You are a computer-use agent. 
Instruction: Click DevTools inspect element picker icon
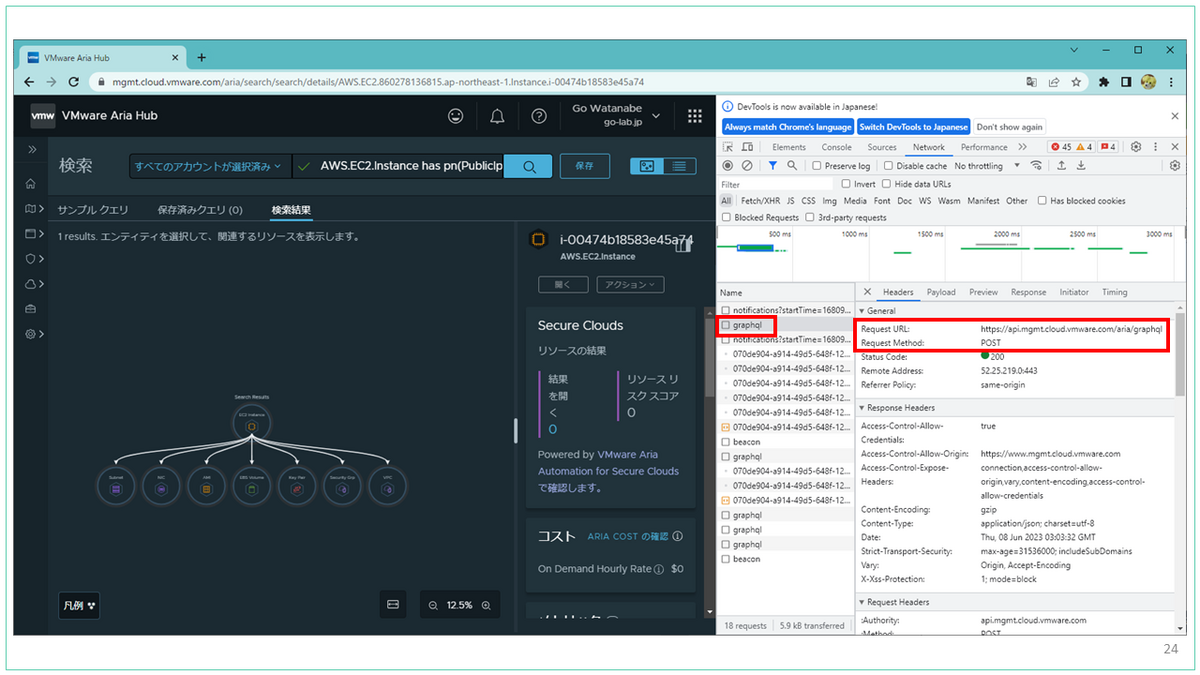click(728, 147)
